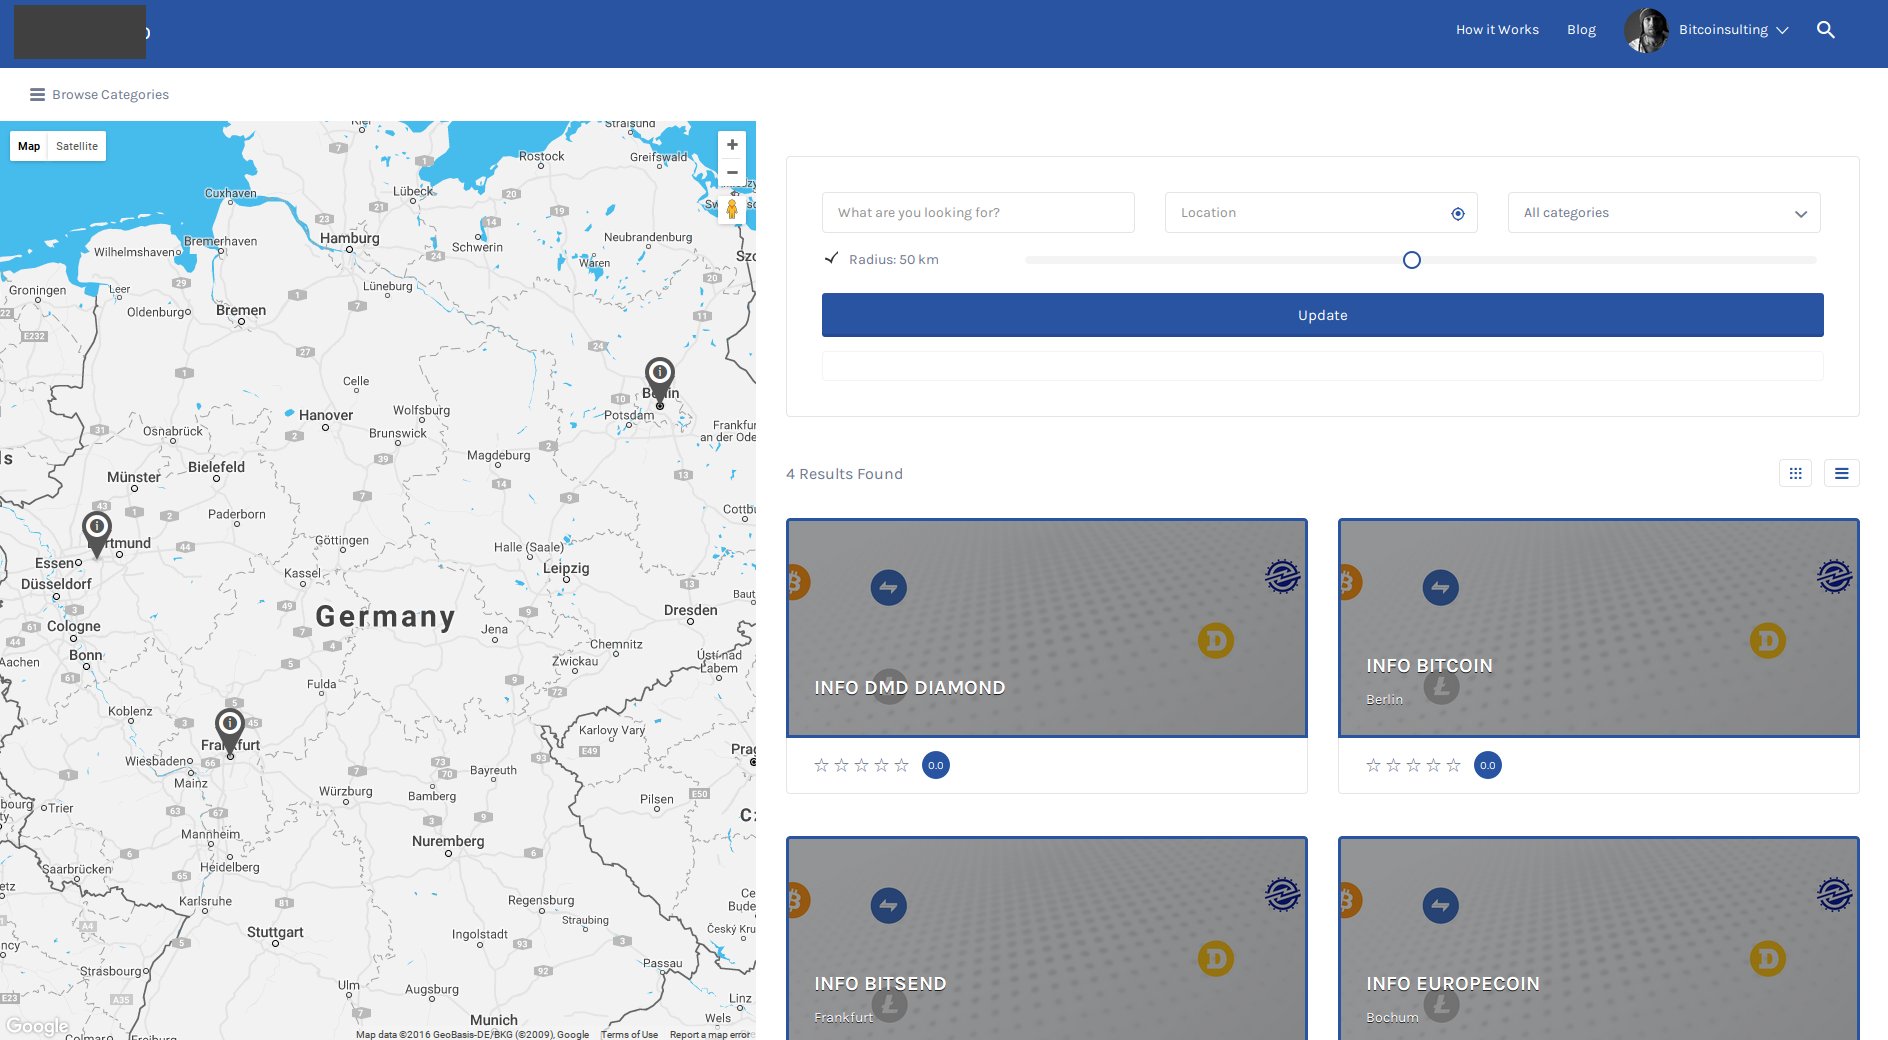
Task: Click the Update button
Action: 1322,315
